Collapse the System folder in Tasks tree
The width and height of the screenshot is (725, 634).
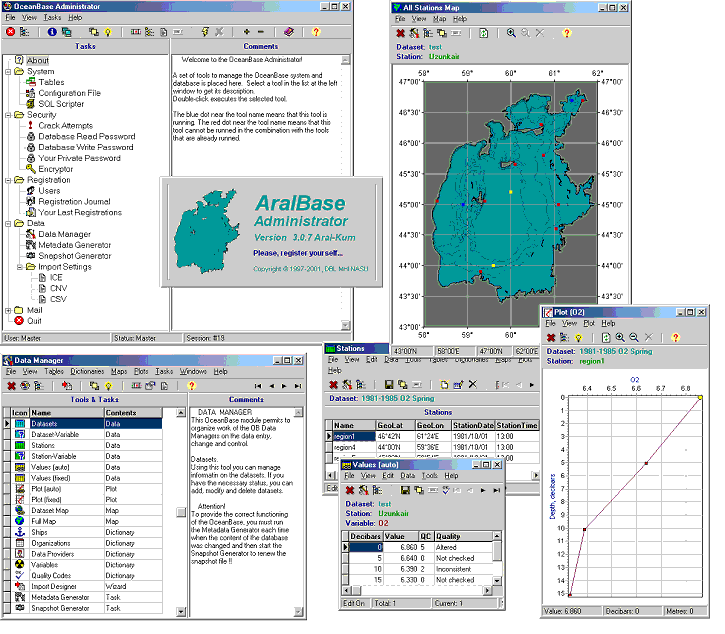coord(8,72)
